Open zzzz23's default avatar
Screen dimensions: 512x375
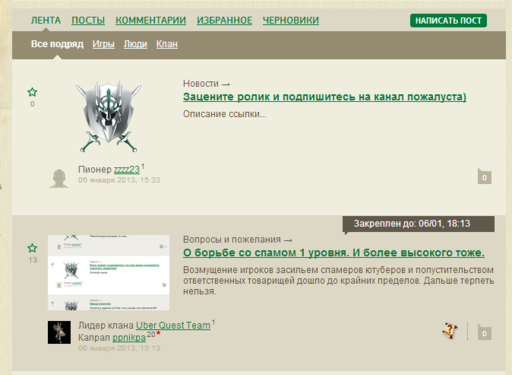coord(59,179)
